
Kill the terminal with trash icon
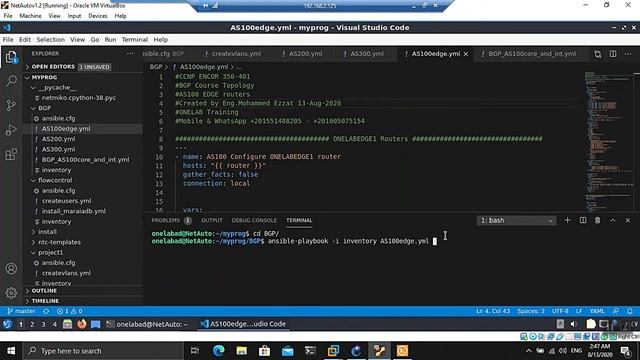tap(598, 220)
